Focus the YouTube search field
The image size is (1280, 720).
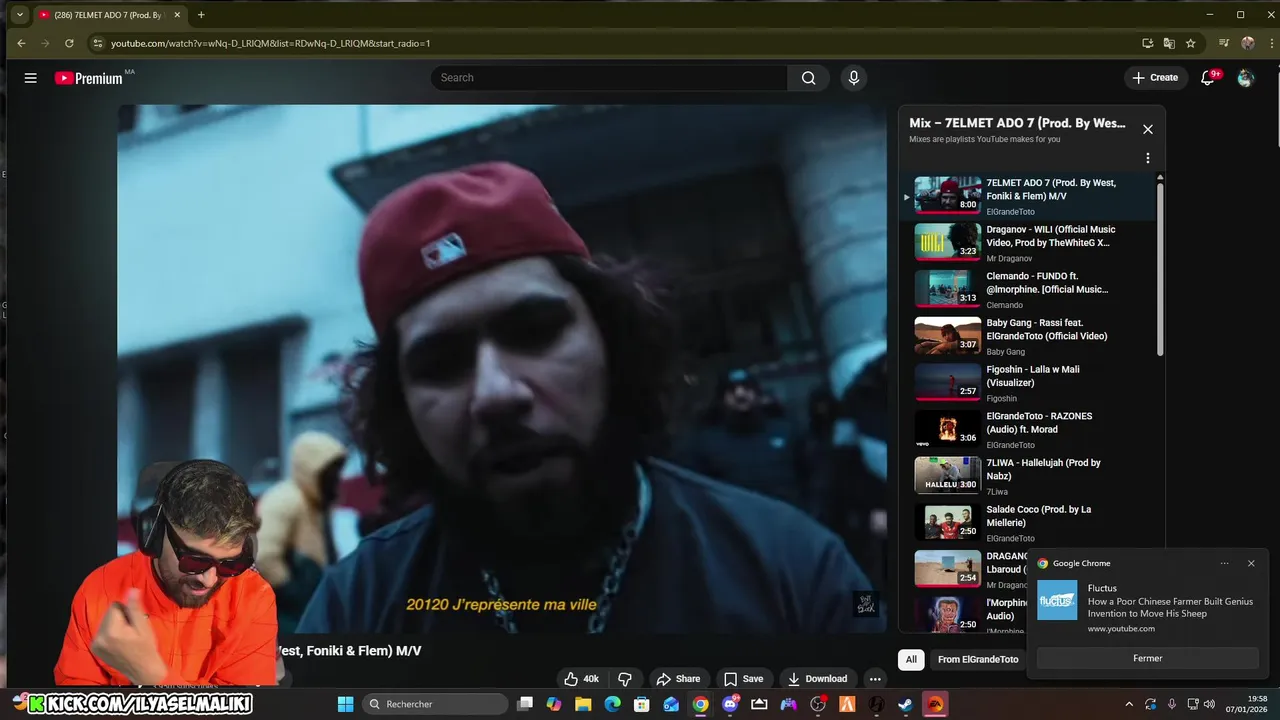tap(610, 78)
